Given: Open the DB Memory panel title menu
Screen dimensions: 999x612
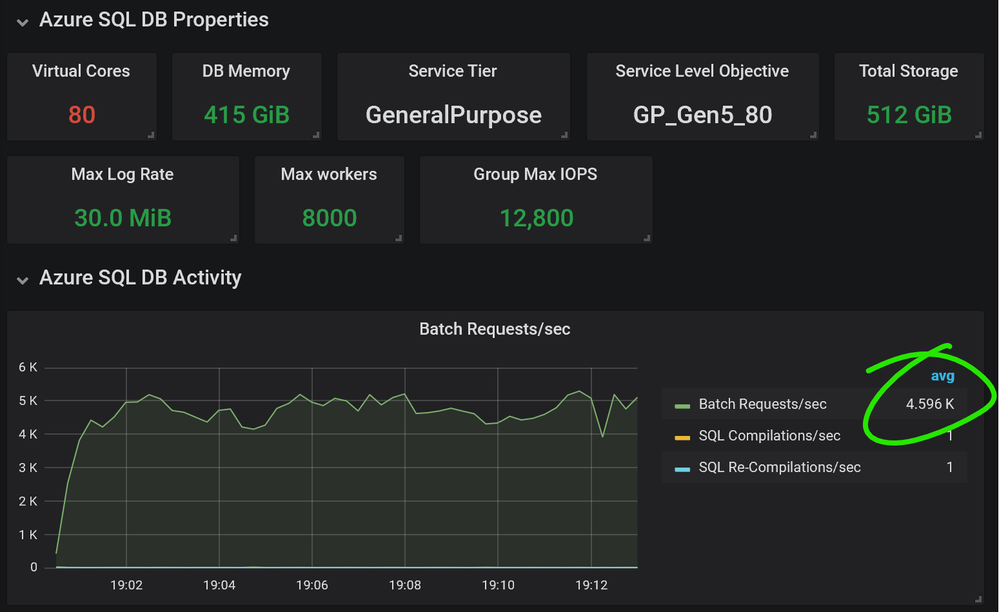Looking at the screenshot, I should pyautogui.click(x=246, y=71).
